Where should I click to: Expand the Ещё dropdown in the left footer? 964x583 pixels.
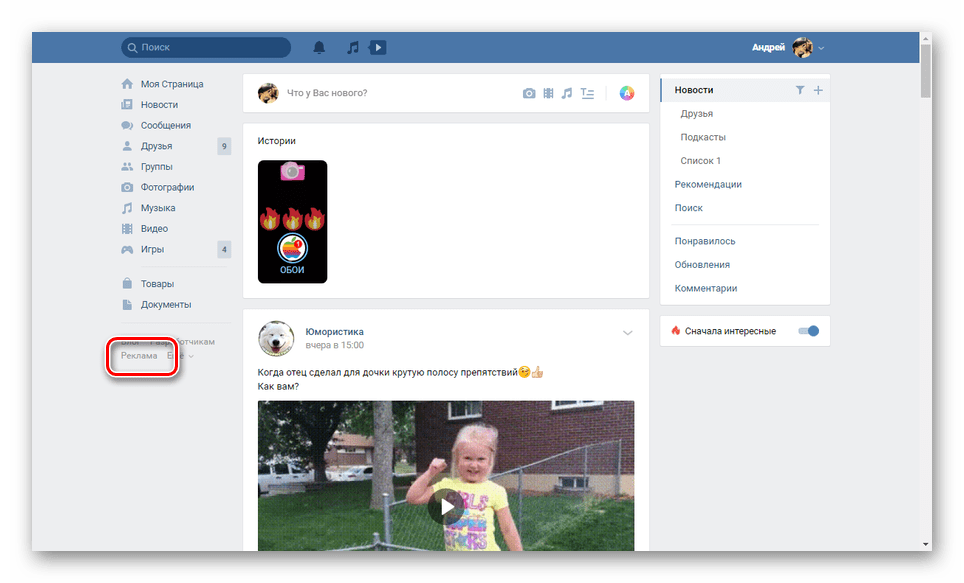[180, 356]
